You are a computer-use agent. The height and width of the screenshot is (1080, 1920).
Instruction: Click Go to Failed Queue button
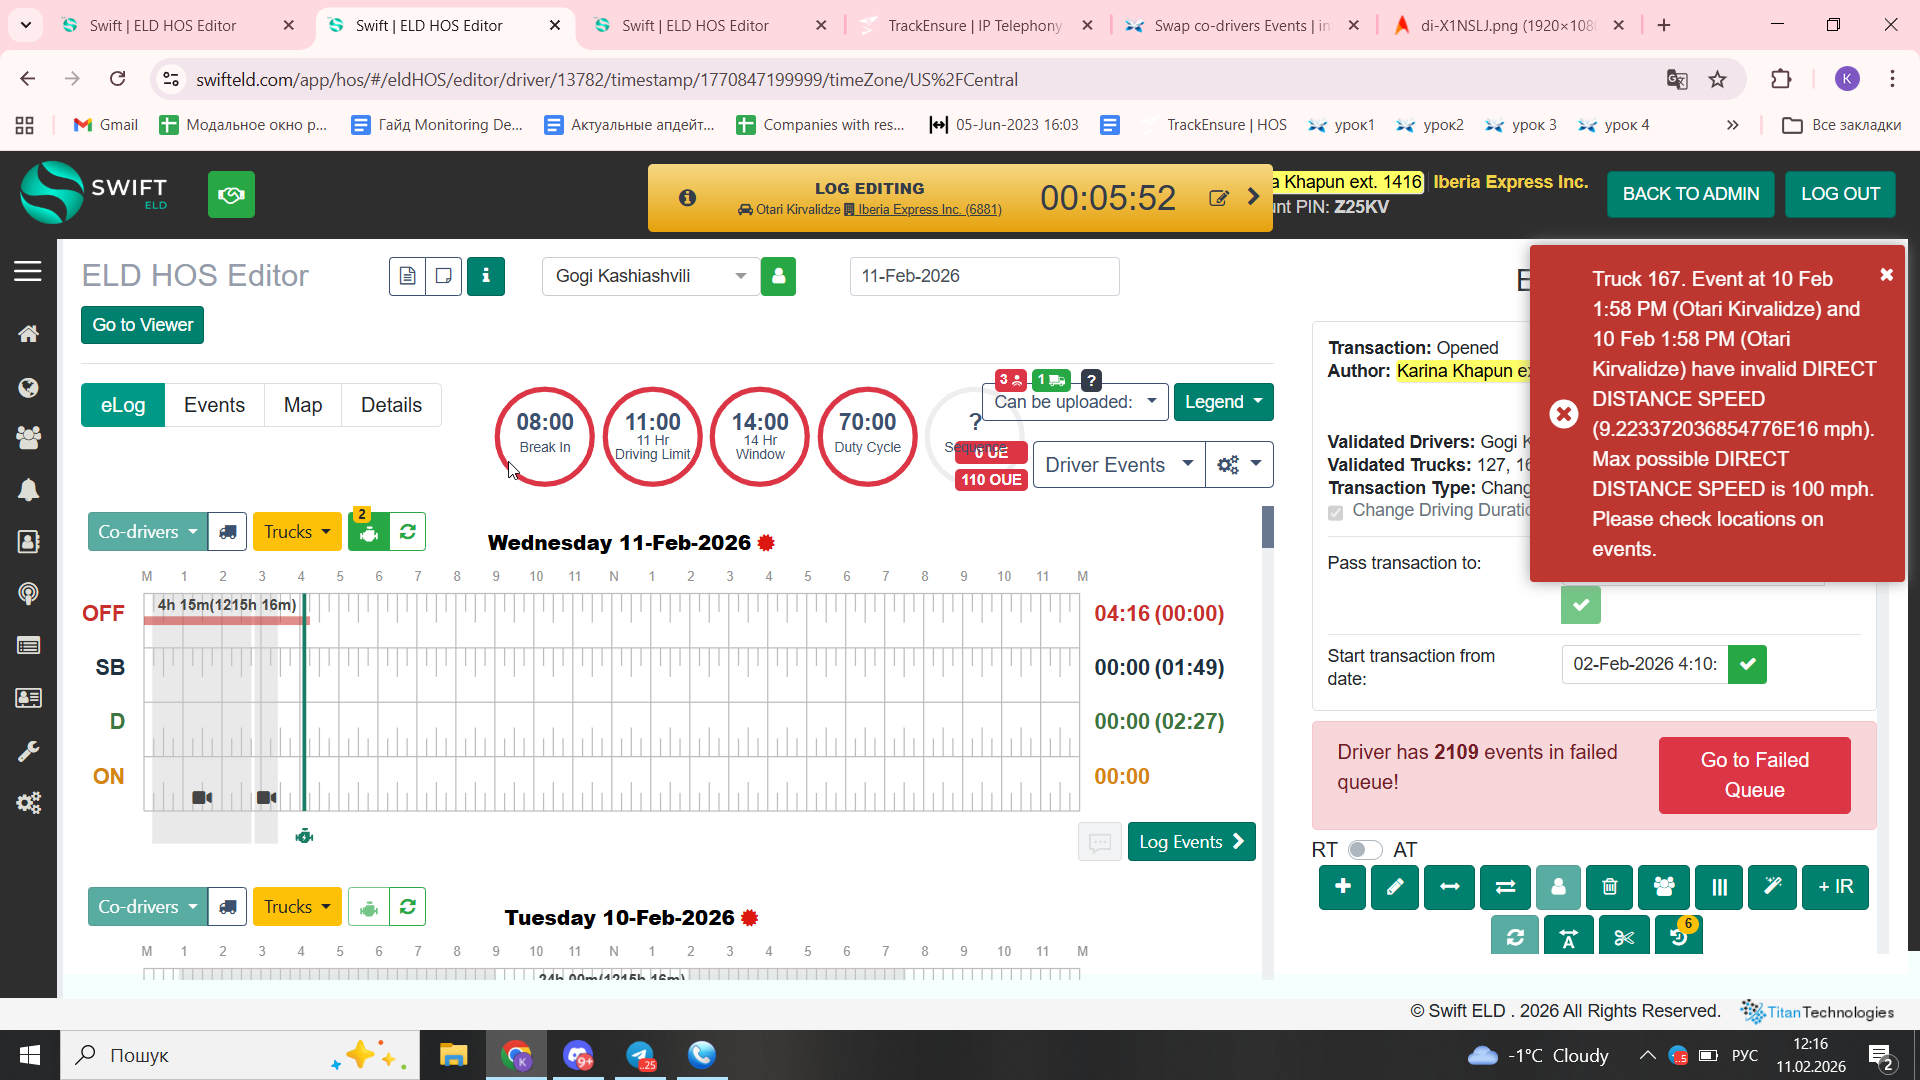coord(1754,775)
